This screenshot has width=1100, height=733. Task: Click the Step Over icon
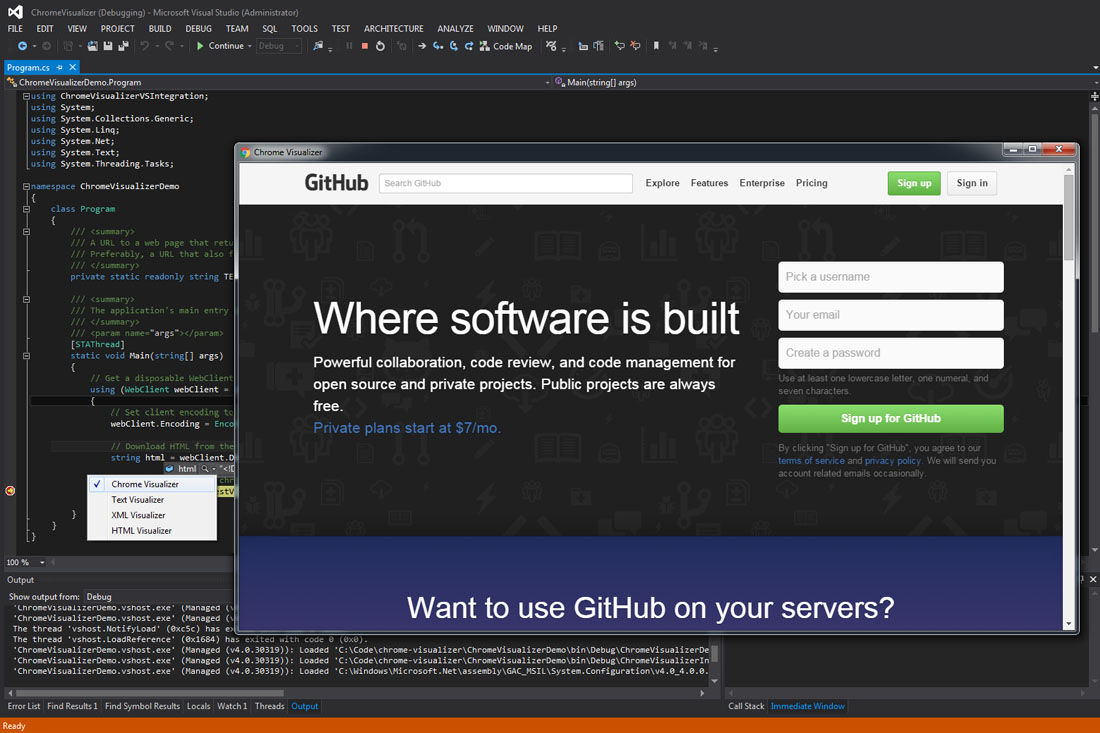[x=454, y=46]
